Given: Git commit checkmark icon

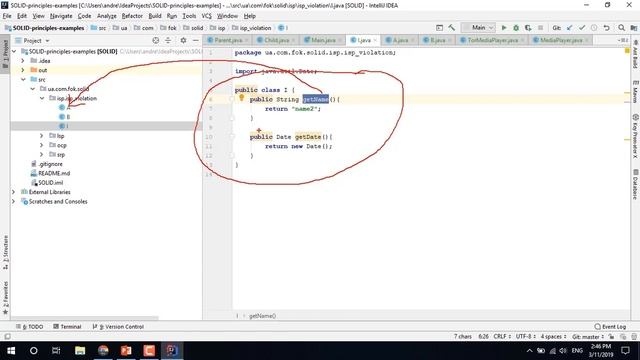Looking at the screenshot, I should coord(582,28).
